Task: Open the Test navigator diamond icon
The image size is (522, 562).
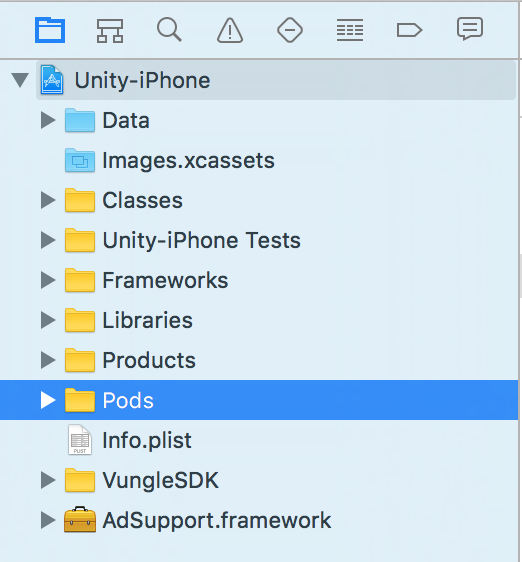Action: tap(290, 30)
